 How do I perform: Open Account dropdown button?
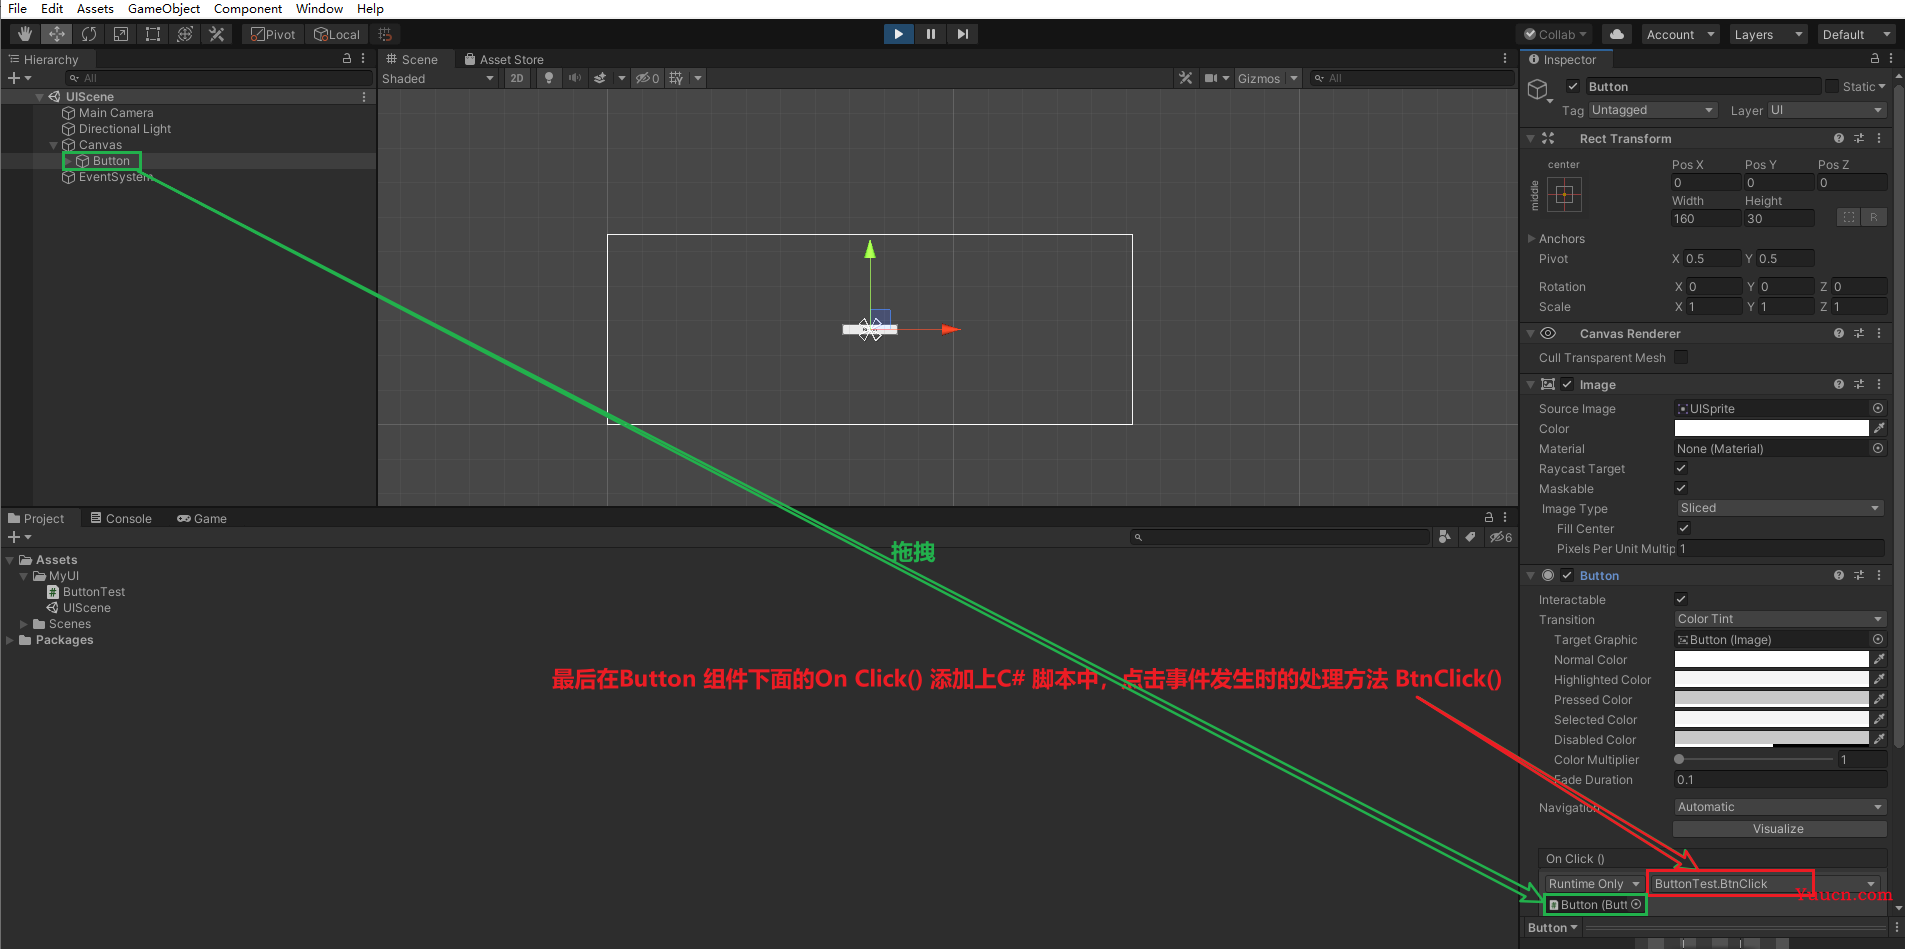click(1679, 34)
